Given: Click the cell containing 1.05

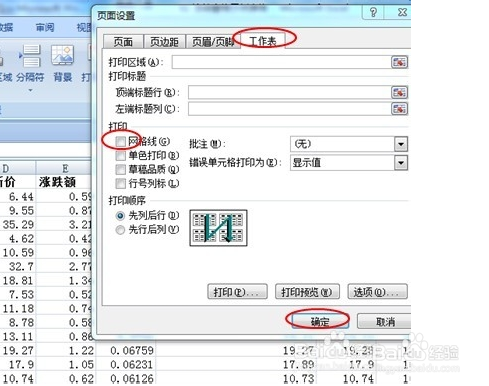Looking at the screenshot, I should pos(65,364).
